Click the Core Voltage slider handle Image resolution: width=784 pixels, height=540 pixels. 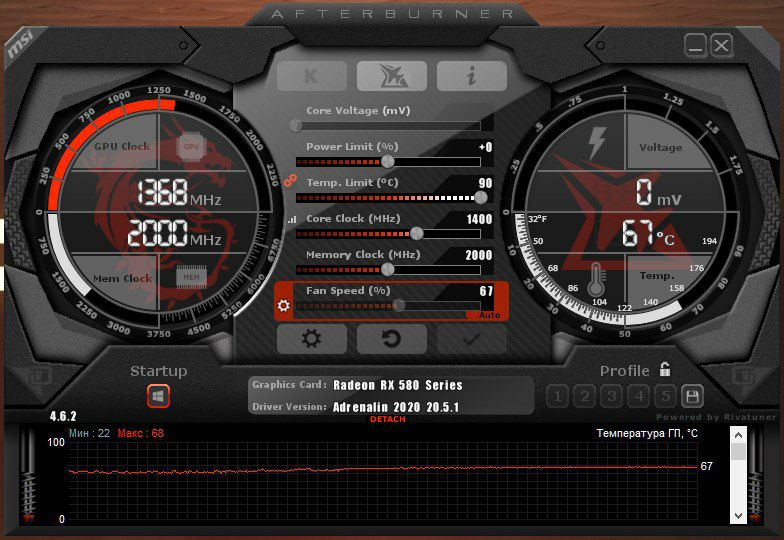(296, 125)
